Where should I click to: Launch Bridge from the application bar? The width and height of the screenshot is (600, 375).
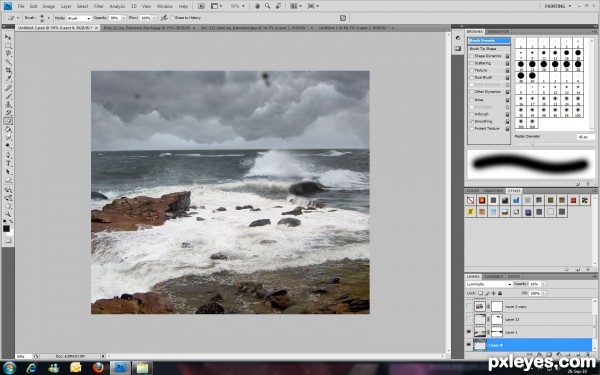tap(201, 6)
